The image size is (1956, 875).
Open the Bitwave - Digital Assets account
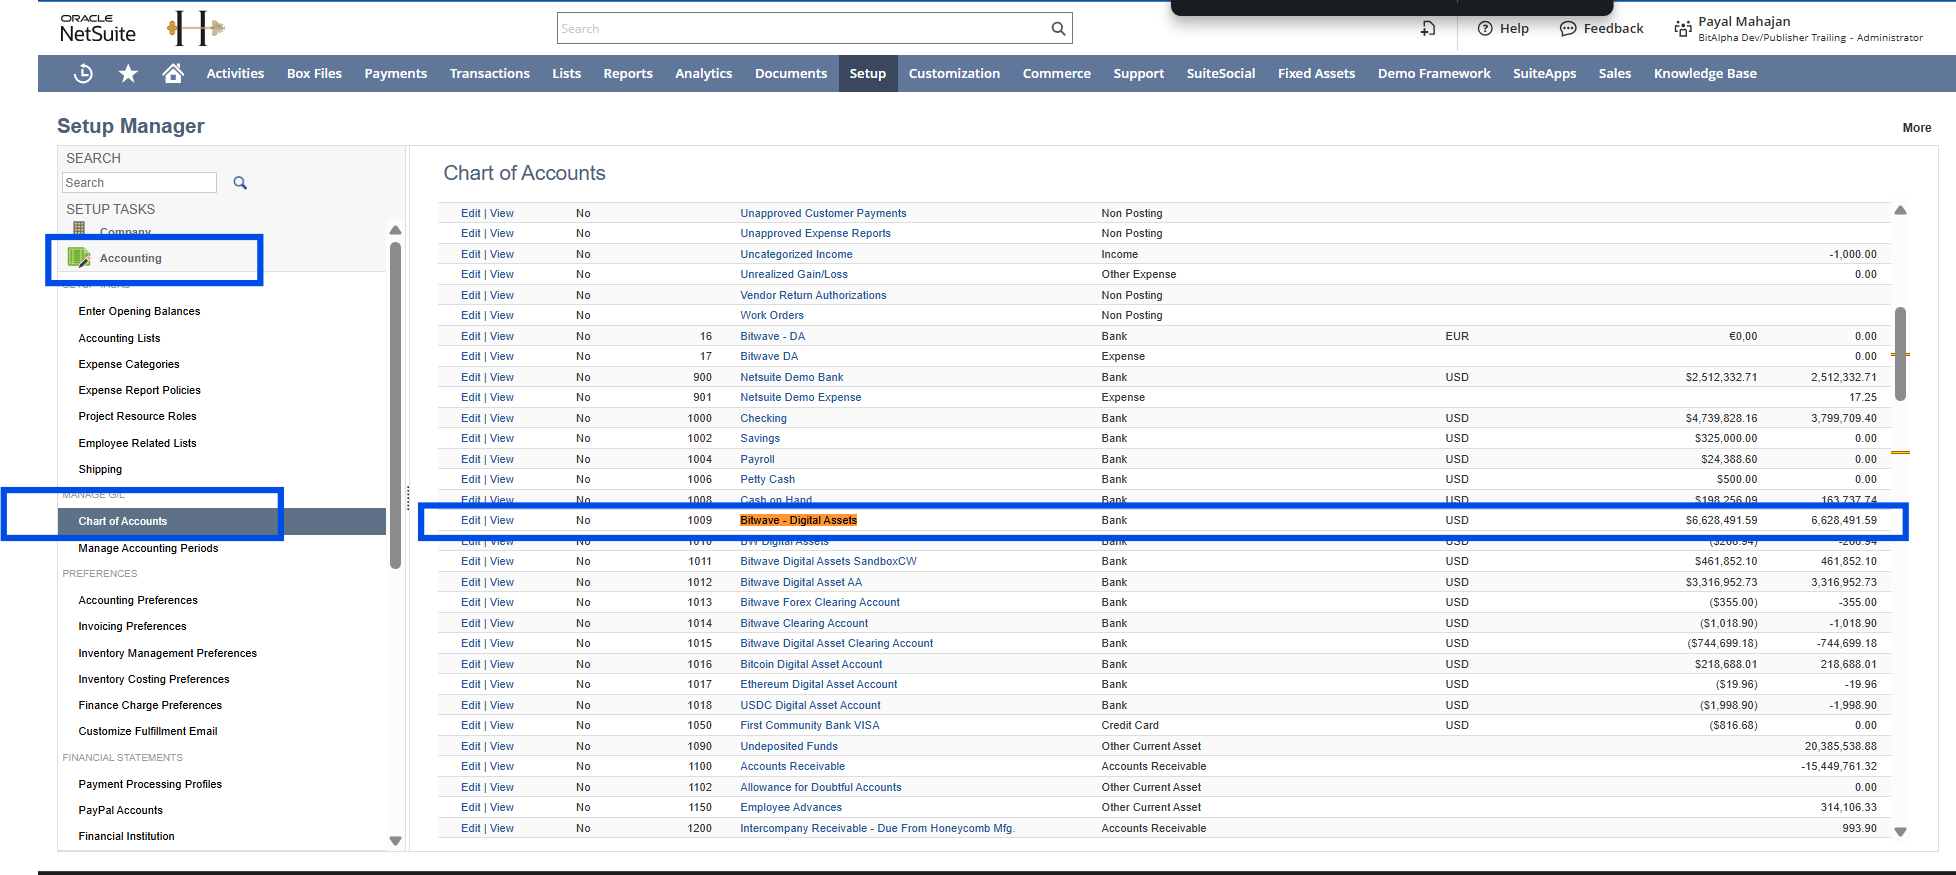pyautogui.click(x=798, y=520)
